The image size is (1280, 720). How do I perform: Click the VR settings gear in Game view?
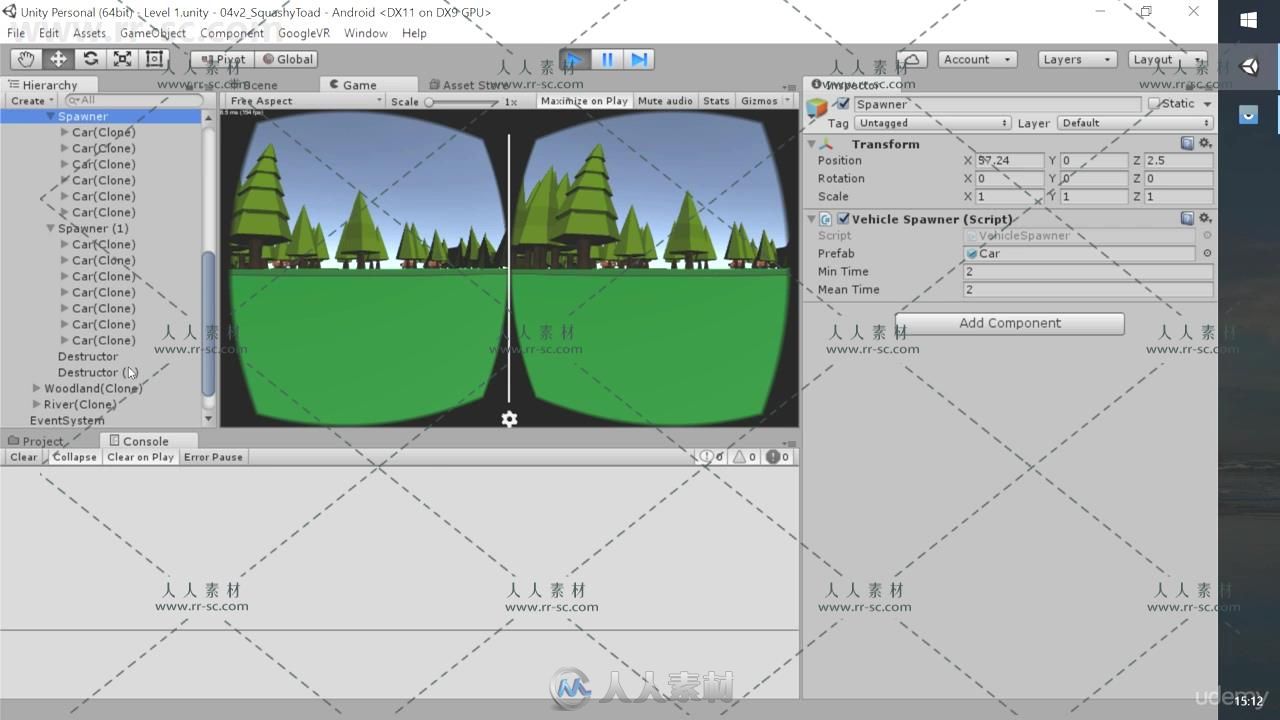pos(509,419)
